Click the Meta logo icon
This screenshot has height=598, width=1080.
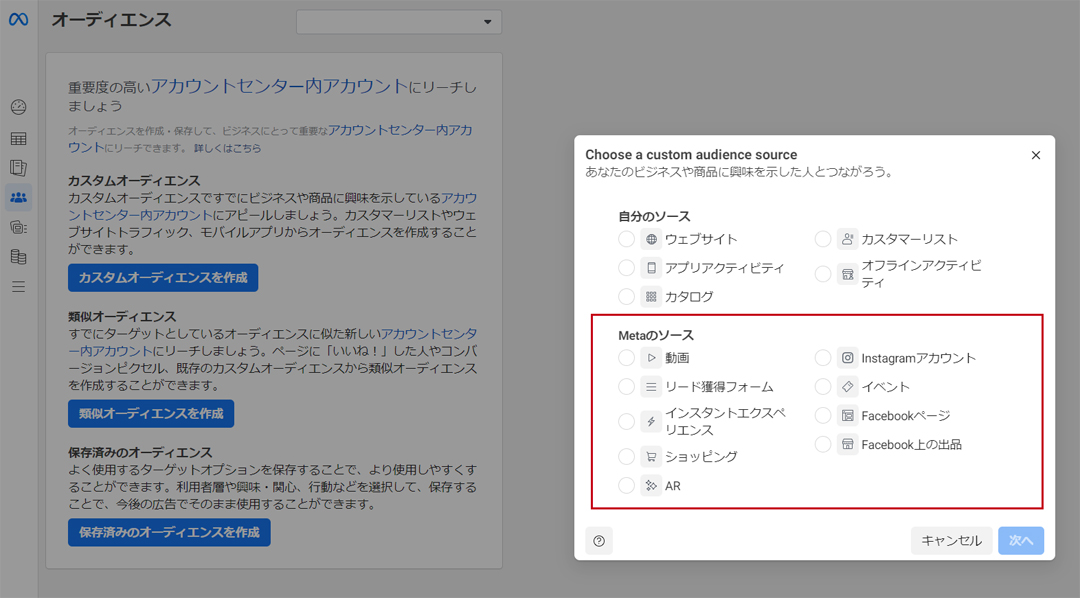point(18,20)
